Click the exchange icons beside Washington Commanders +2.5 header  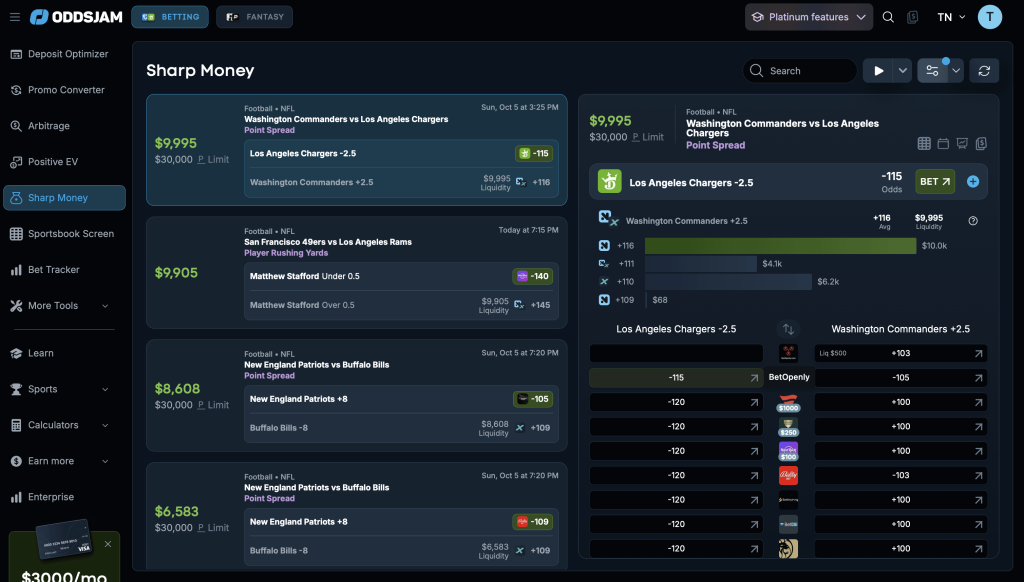pos(609,218)
